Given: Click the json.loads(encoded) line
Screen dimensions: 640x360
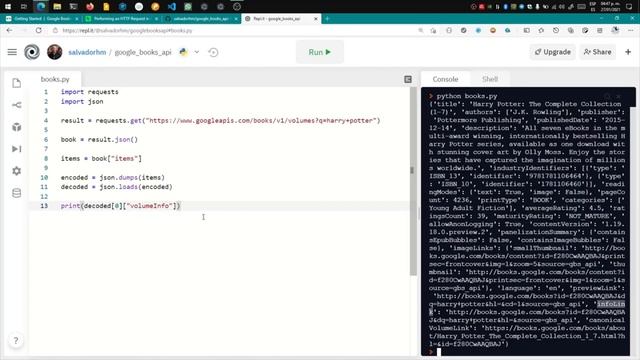Looking at the screenshot, I should pyautogui.click(x=116, y=187).
